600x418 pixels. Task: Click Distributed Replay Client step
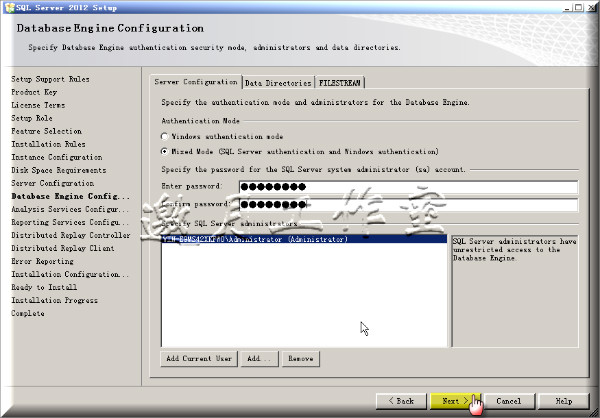(63, 248)
